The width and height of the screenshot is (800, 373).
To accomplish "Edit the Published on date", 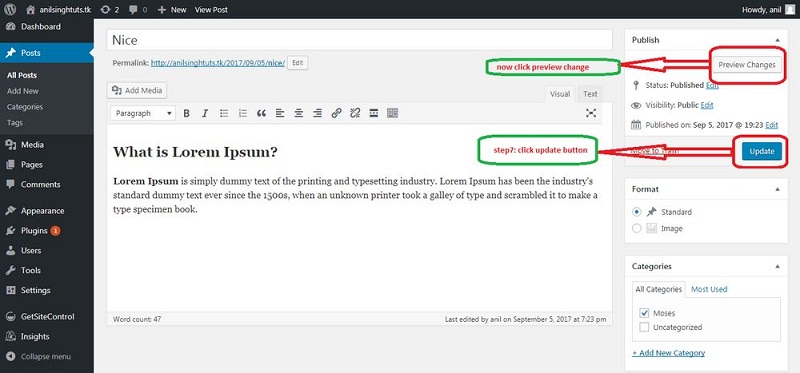I will pos(771,125).
